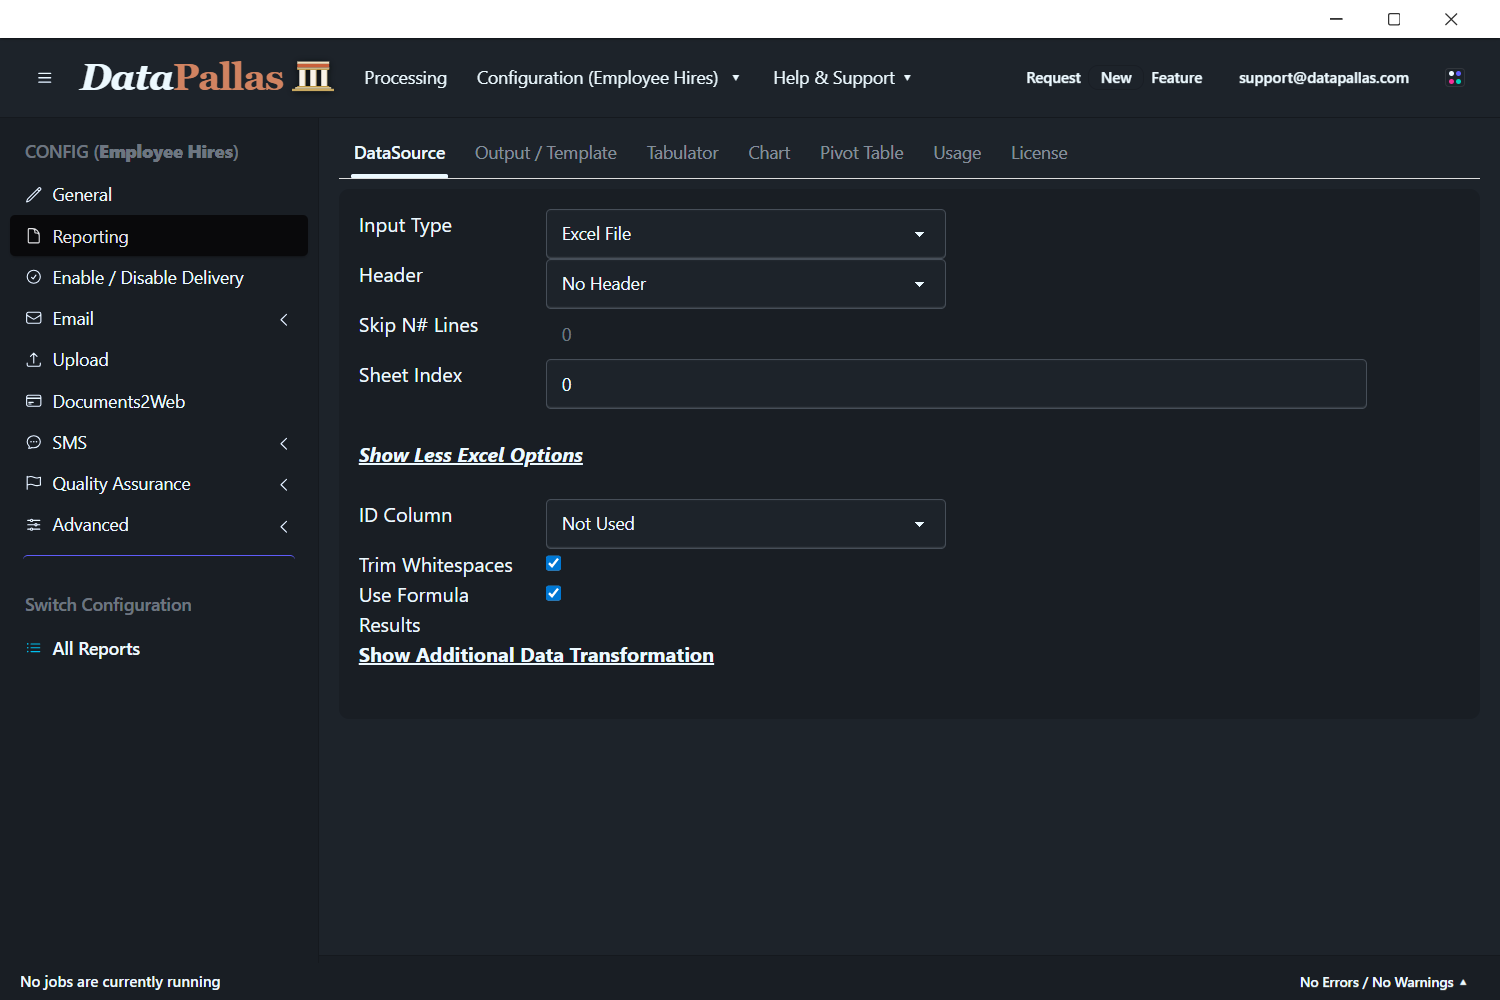Expand the Quality Assurance chevron

(284, 484)
